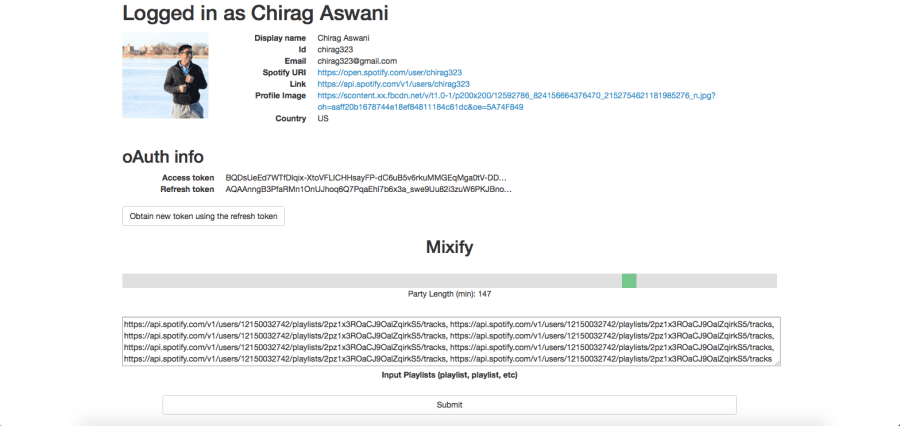Select the email chirag323@gmail.com text
The width and height of the screenshot is (900, 426).
[357, 61]
